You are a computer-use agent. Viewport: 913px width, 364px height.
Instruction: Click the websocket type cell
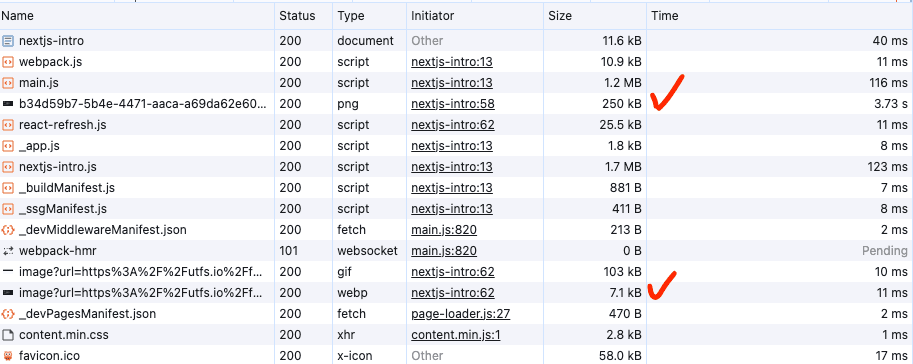click(367, 251)
